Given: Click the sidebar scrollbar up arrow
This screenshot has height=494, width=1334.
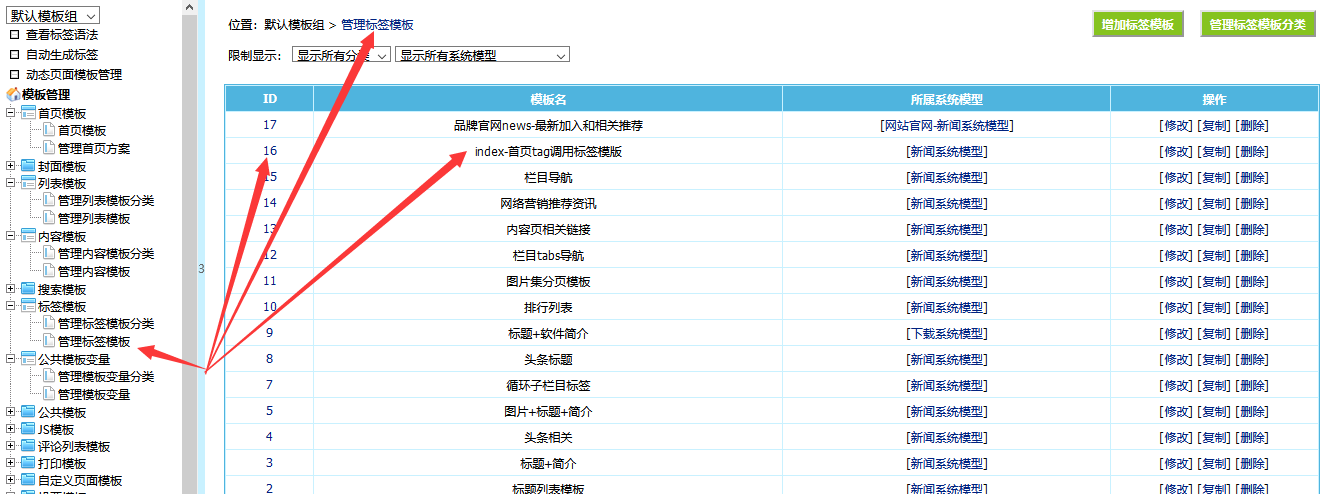Looking at the screenshot, I should coord(190,7).
